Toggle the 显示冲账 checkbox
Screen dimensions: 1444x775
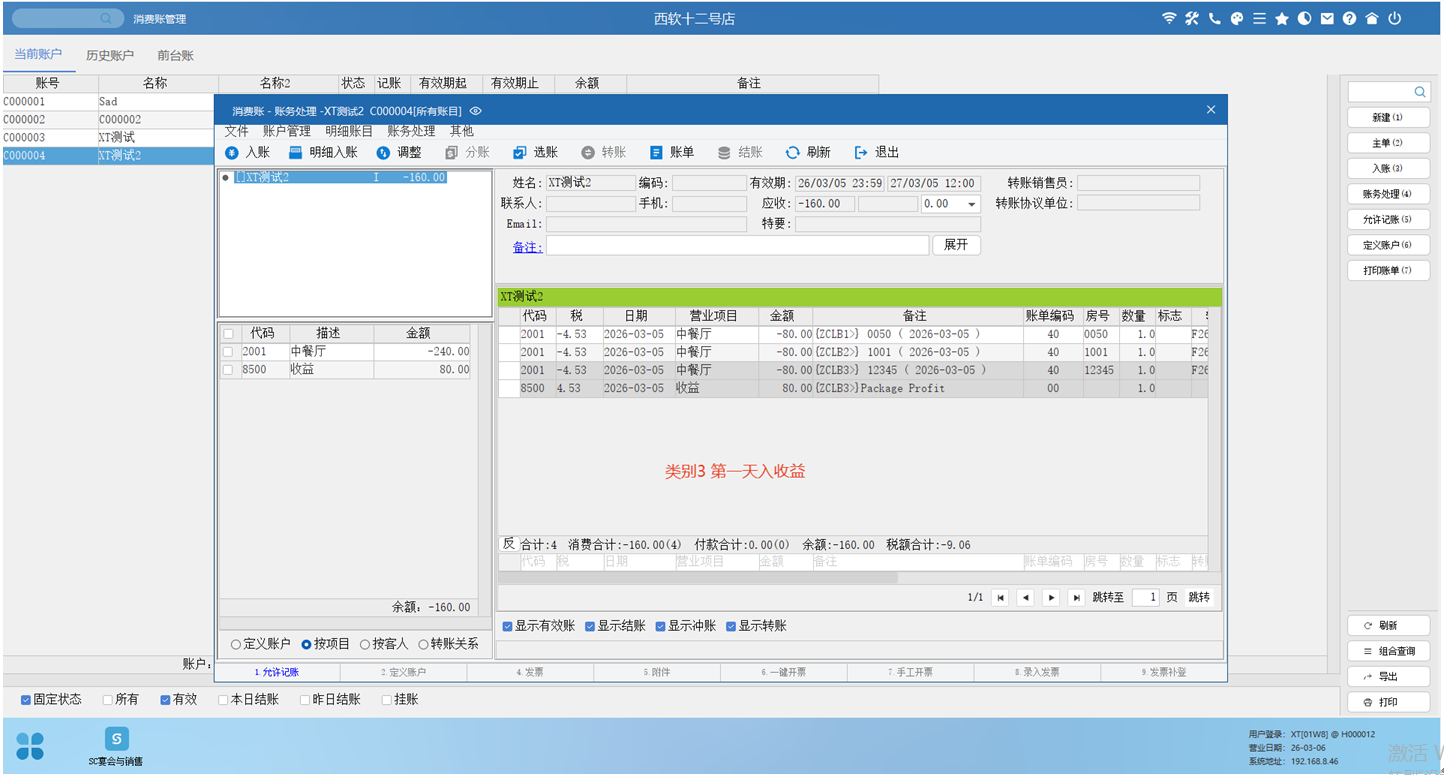point(660,626)
